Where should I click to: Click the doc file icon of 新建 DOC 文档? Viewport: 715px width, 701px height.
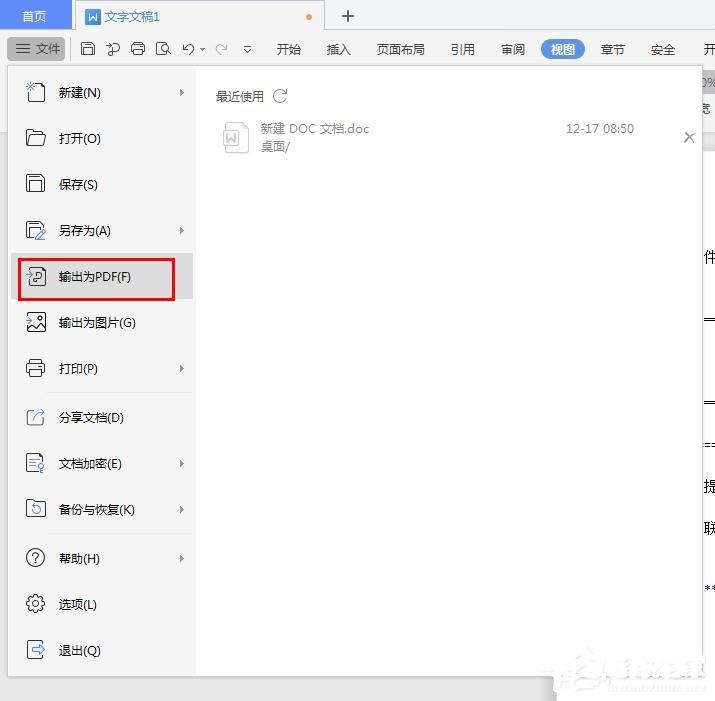(x=235, y=137)
